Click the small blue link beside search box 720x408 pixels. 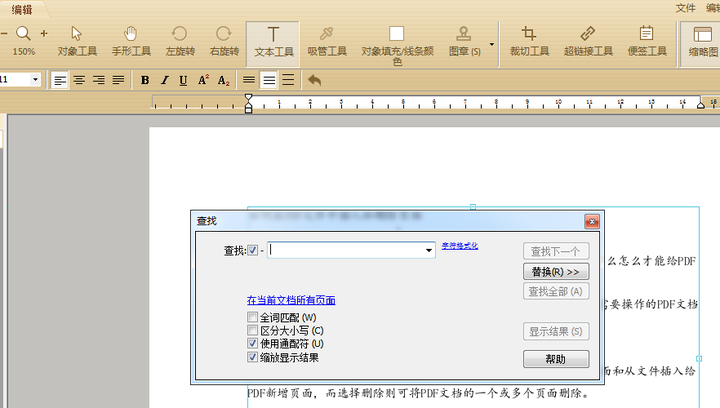[x=460, y=246]
